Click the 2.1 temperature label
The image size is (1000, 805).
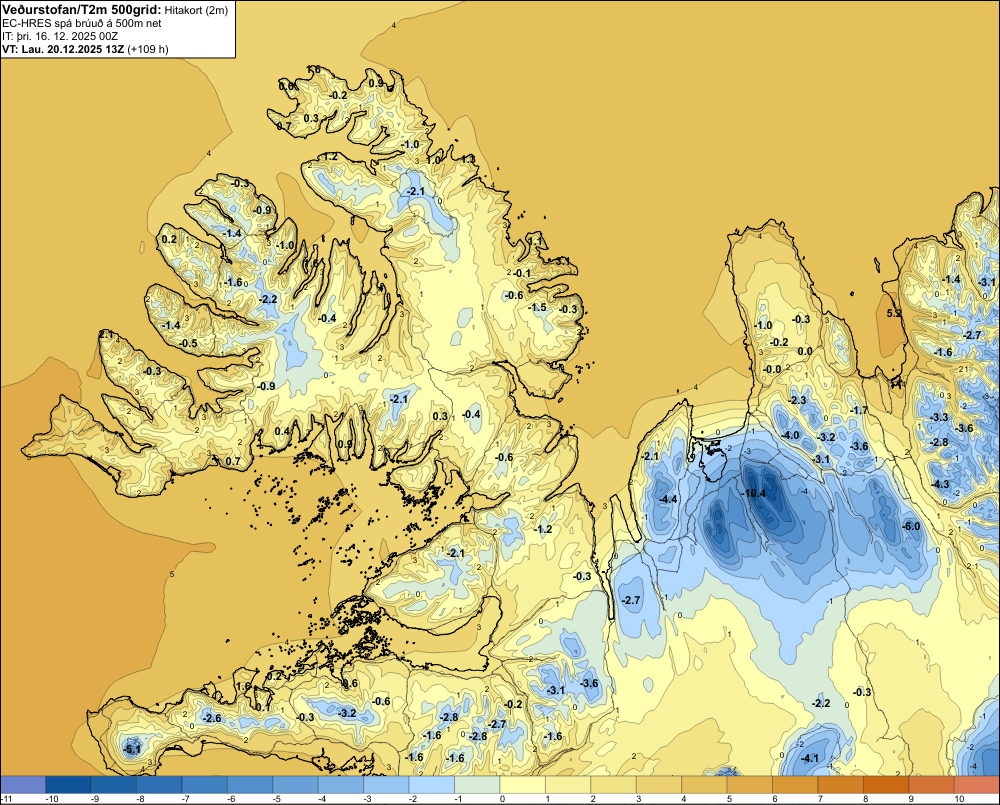[x=106, y=334]
